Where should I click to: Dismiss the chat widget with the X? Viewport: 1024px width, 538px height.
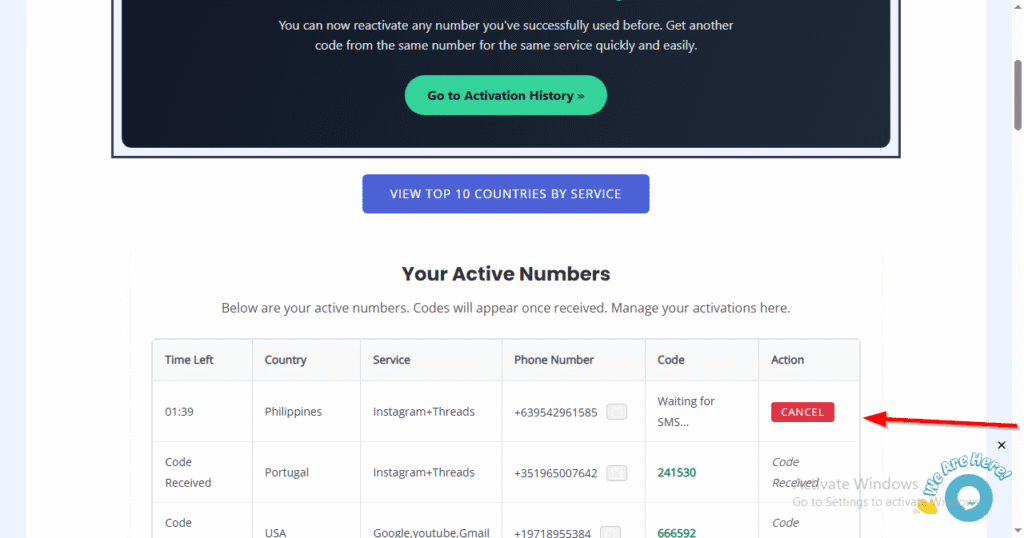click(x=1002, y=445)
